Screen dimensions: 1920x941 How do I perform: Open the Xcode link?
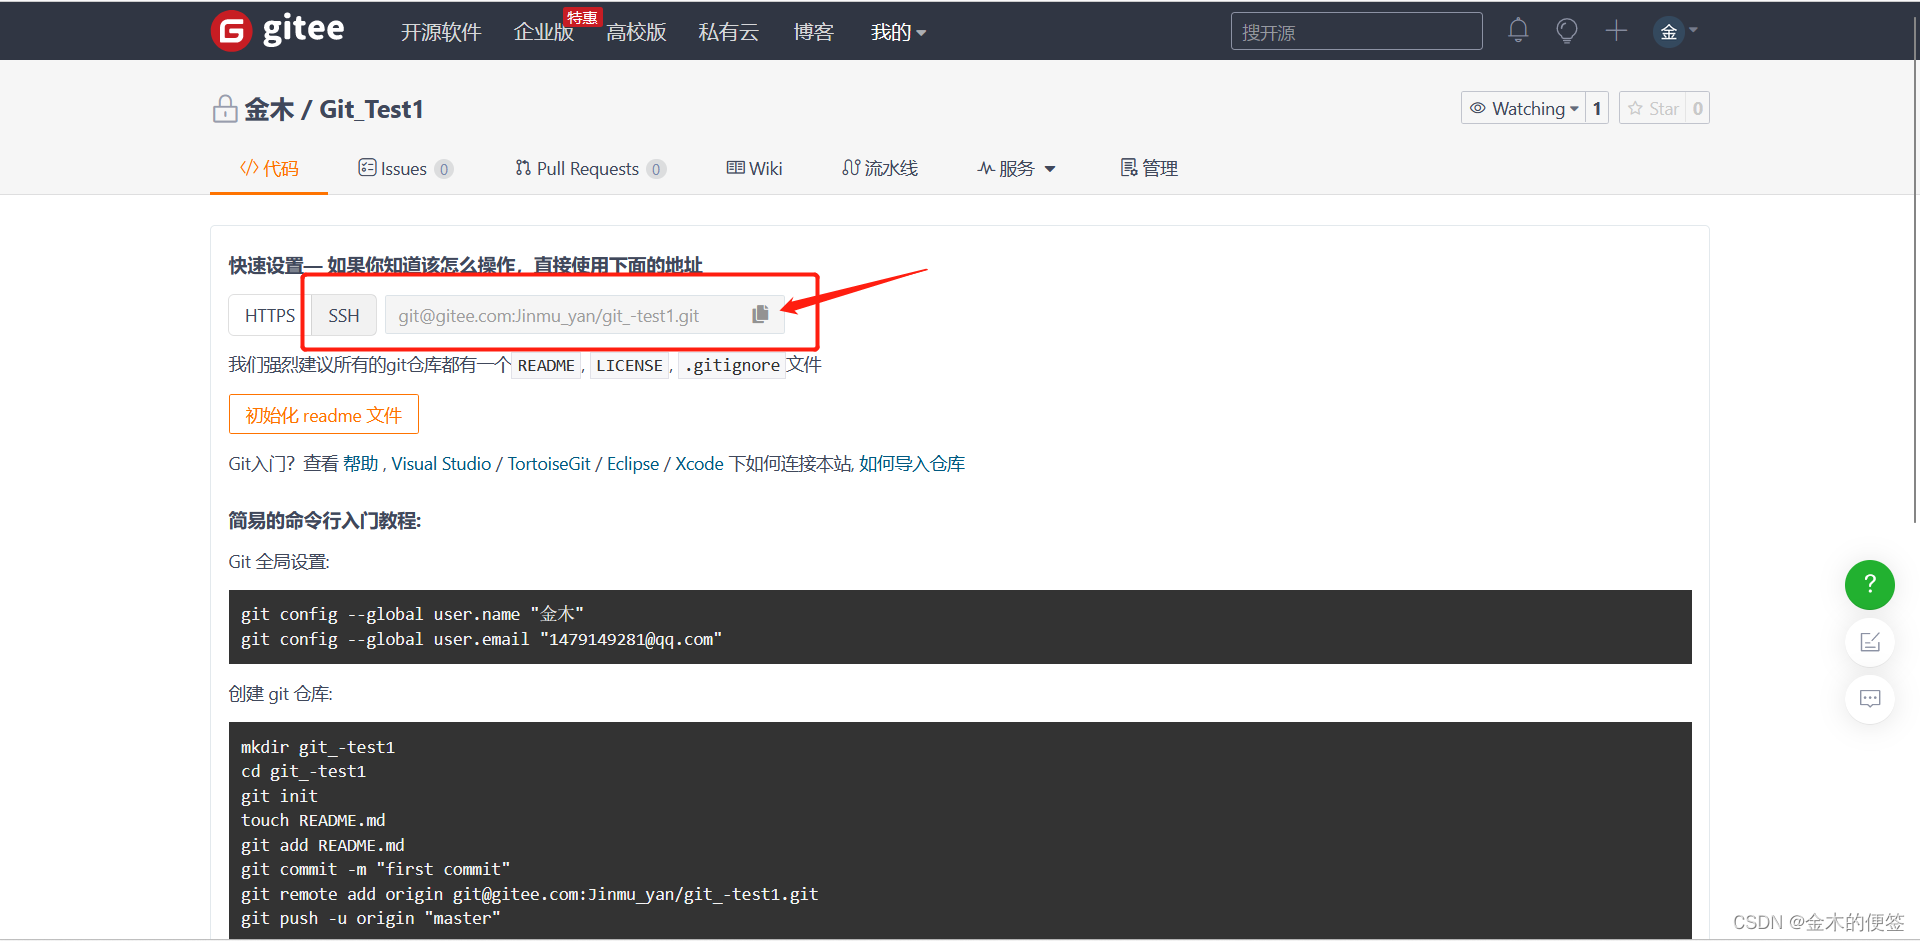pos(699,464)
